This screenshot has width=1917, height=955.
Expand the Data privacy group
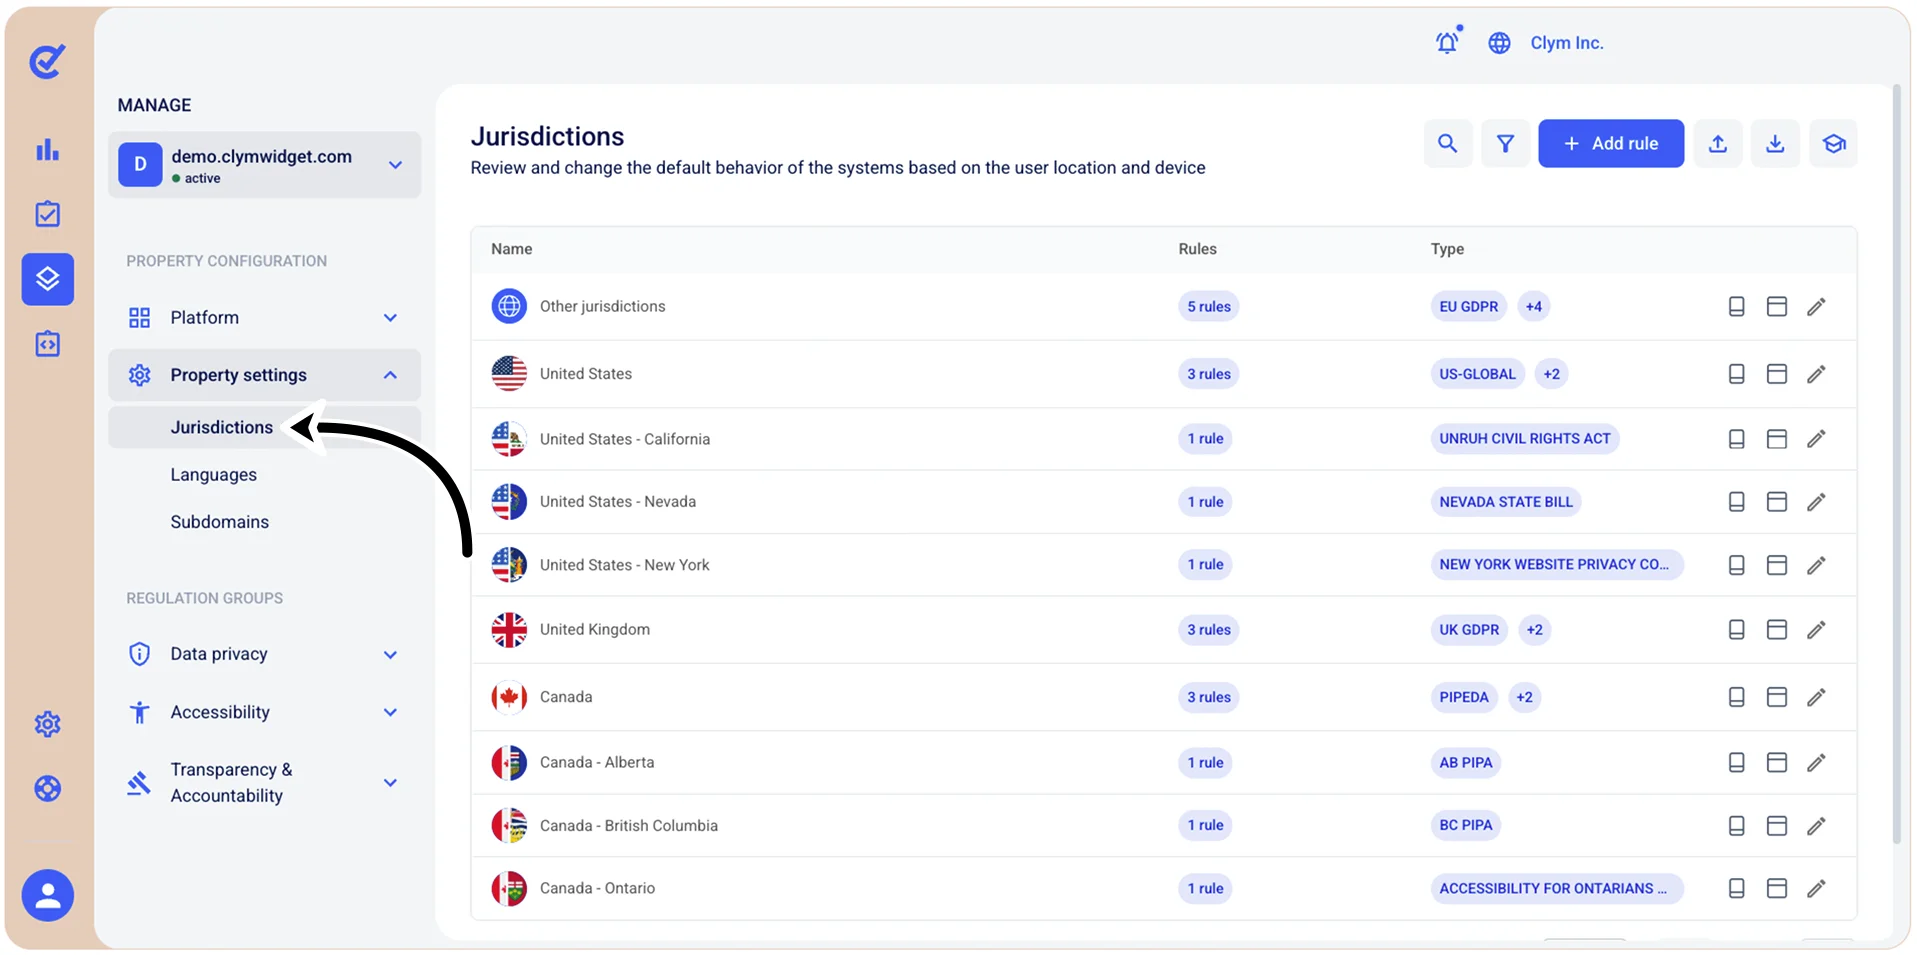(264, 654)
